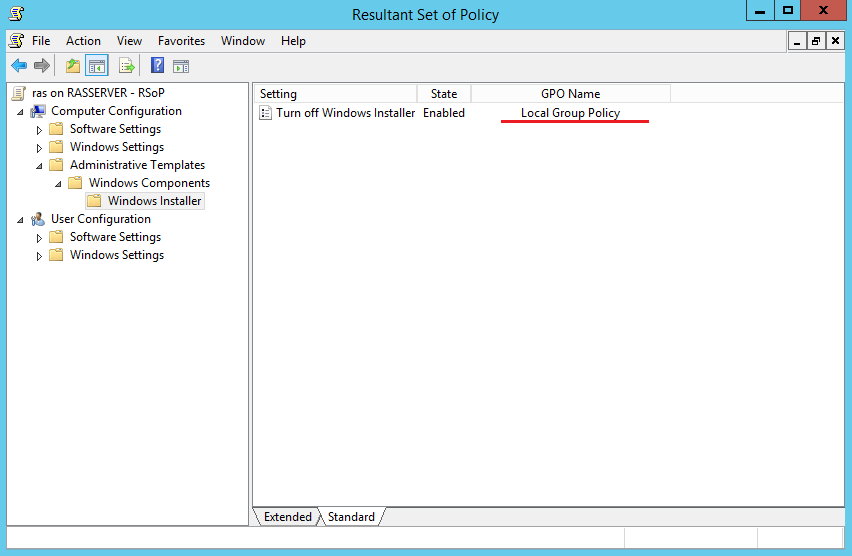Select the Windows Installer tree item
This screenshot has height=556, width=852.
pos(154,201)
